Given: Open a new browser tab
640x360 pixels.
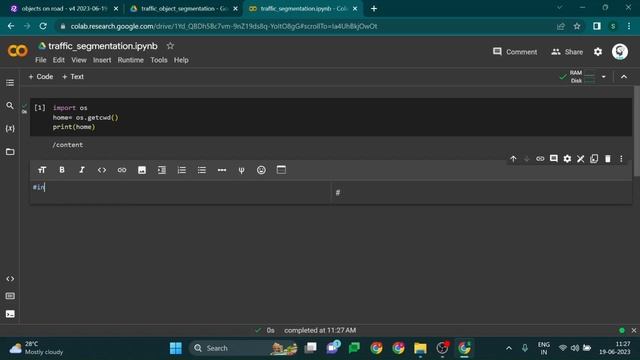Looking at the screenshot, I should click(373, 9).
